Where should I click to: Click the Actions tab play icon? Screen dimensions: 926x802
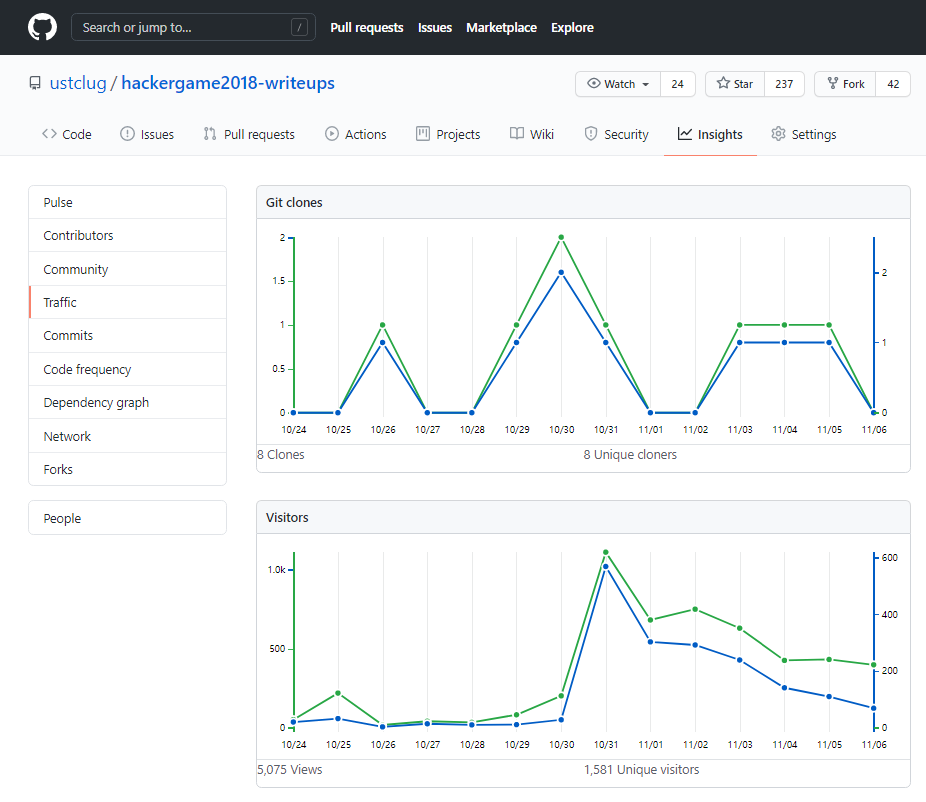tap(332, 134)
